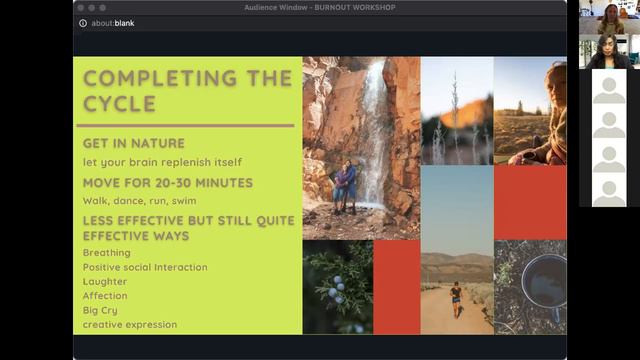Click the COMPLETING THE CYCLE slide heading
640x360 pixels.
[x=188, y=91]
